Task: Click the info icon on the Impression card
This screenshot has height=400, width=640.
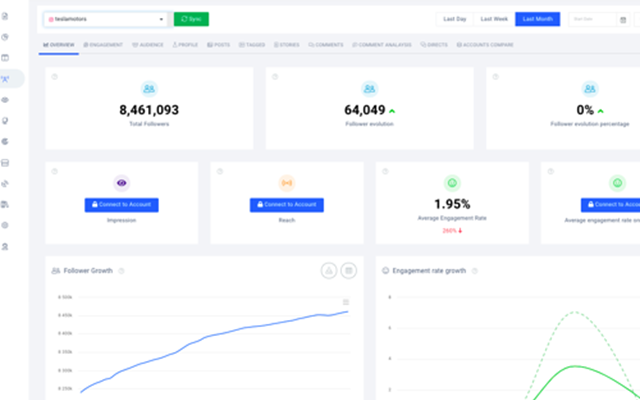Action: tap(55, 171)
